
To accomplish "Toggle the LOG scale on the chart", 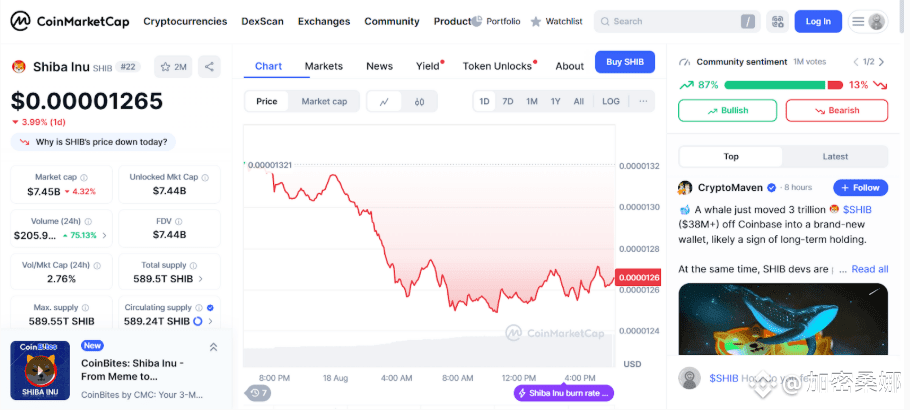I will pyautogui.click(x=611, y=101).
